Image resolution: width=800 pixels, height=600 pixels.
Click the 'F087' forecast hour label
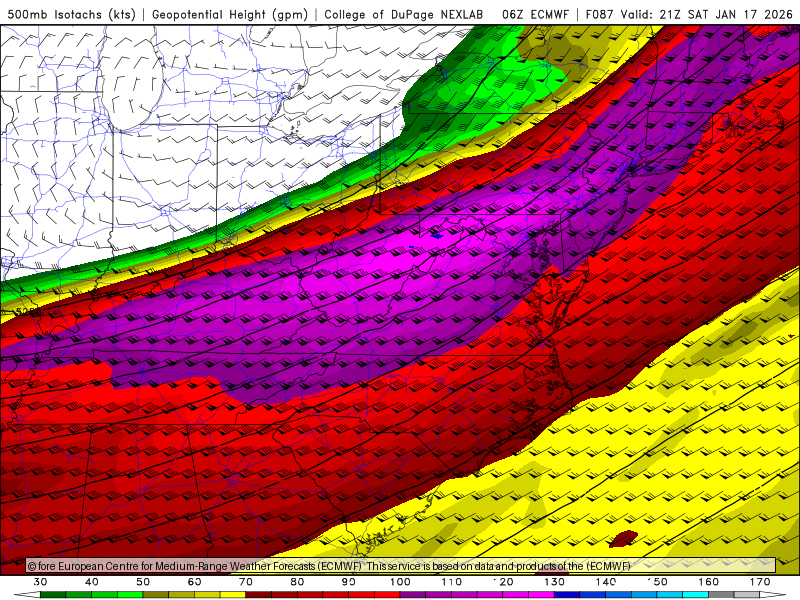click(600, 14)
